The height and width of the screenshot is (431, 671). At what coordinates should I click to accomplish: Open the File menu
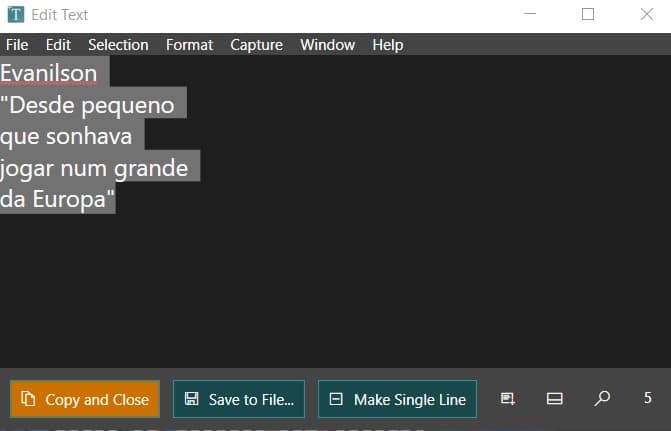tap(17, 45)
